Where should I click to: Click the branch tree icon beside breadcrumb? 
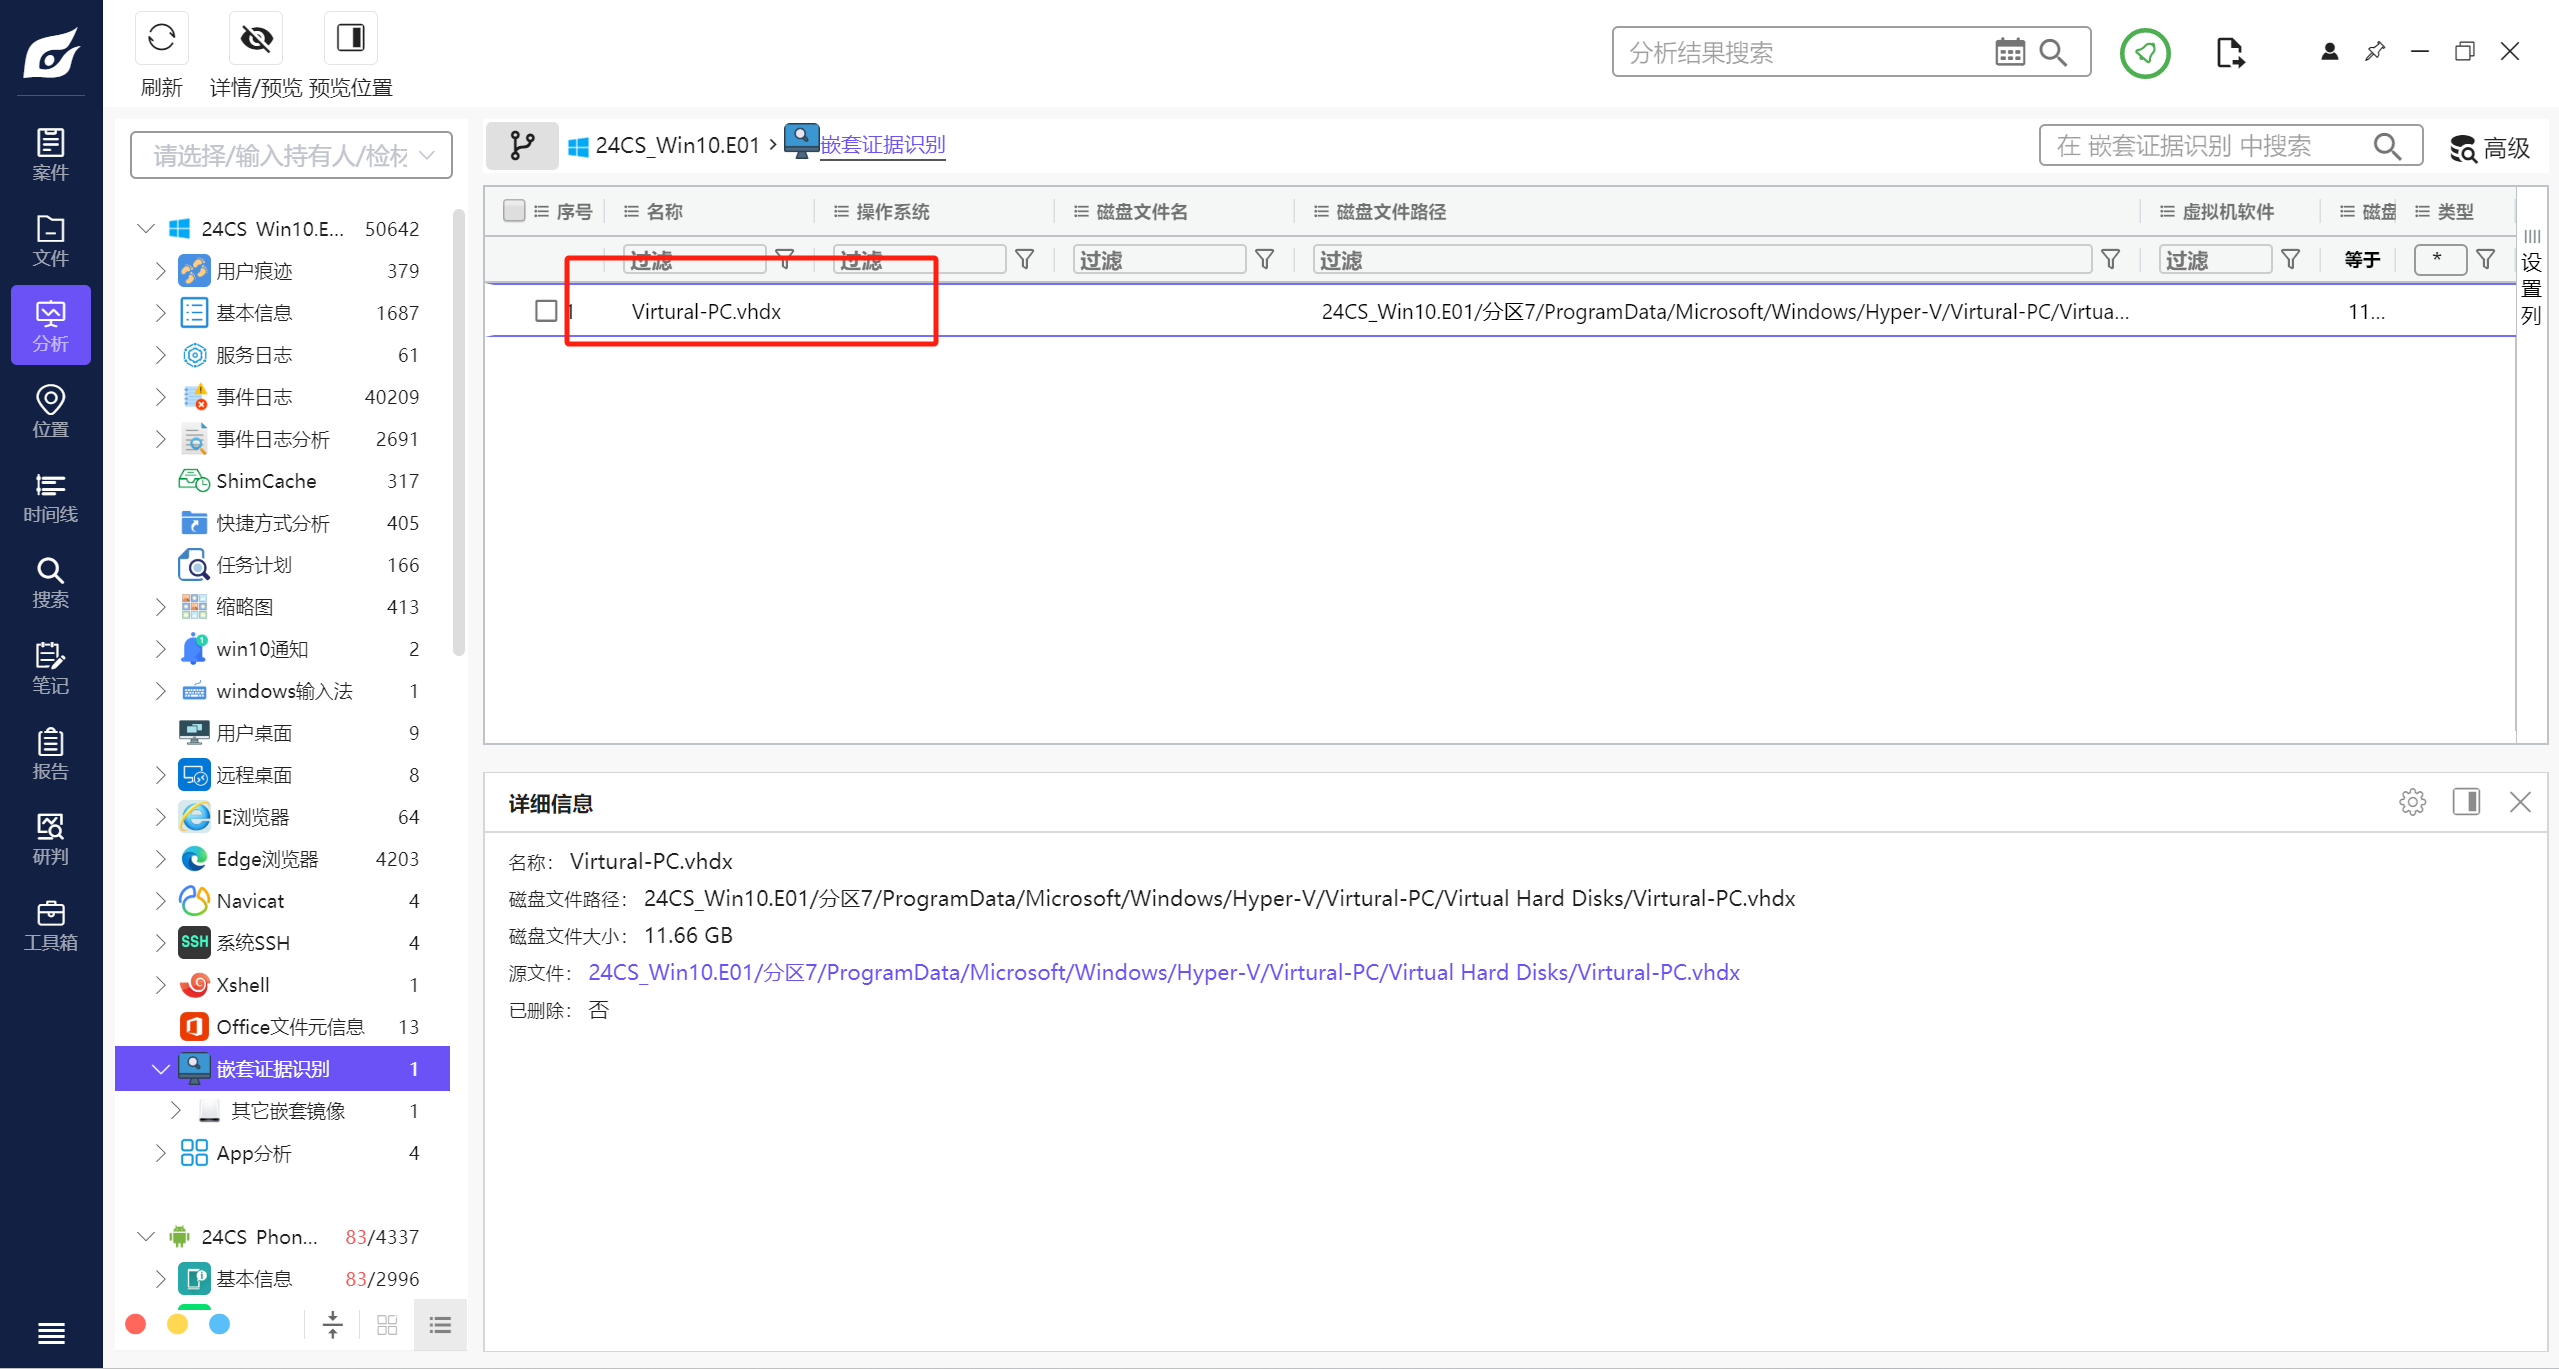pyautogui.click(x=522, y=146)
